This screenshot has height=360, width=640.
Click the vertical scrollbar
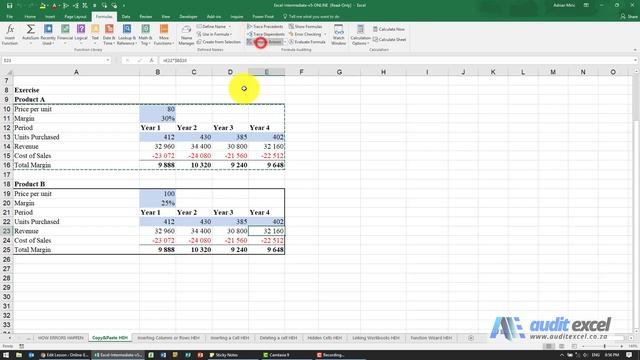pyautogui.click(x=636, y=200)
